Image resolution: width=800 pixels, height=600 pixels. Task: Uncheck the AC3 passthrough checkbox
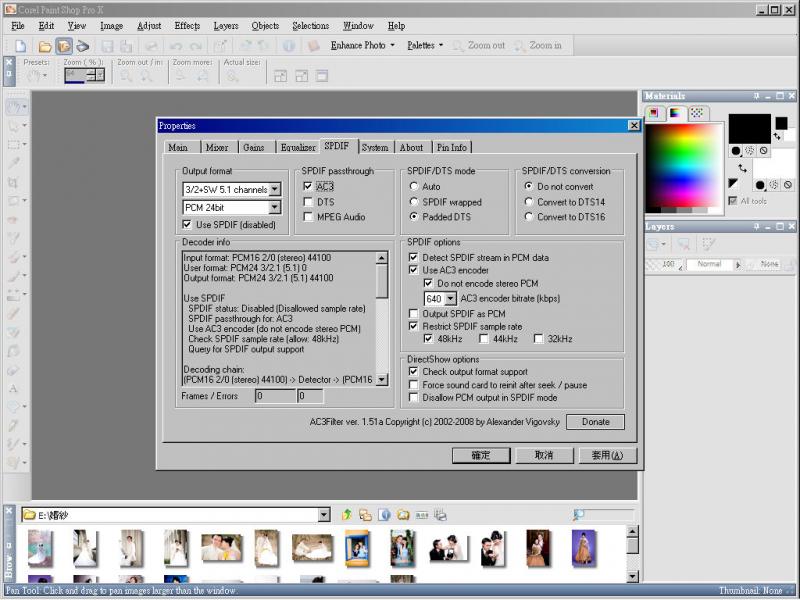308,187
